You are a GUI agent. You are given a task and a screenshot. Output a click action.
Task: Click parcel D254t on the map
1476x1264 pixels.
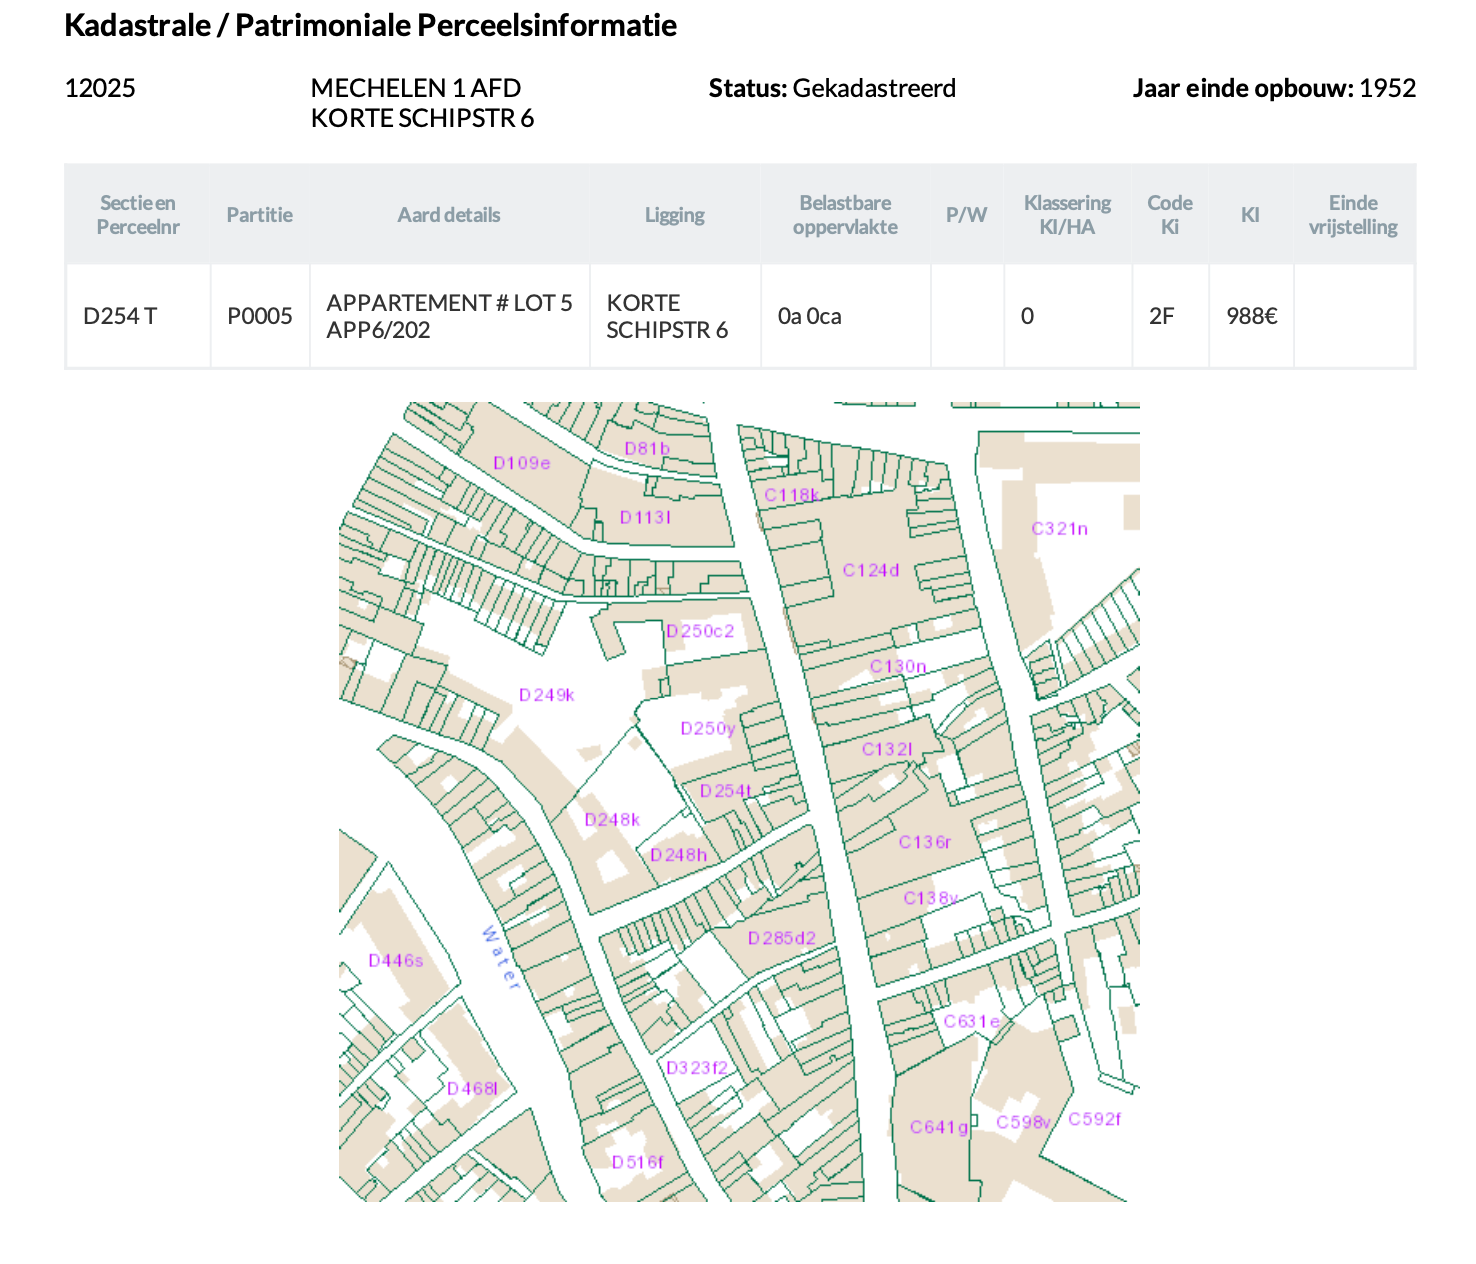[725, 791]
